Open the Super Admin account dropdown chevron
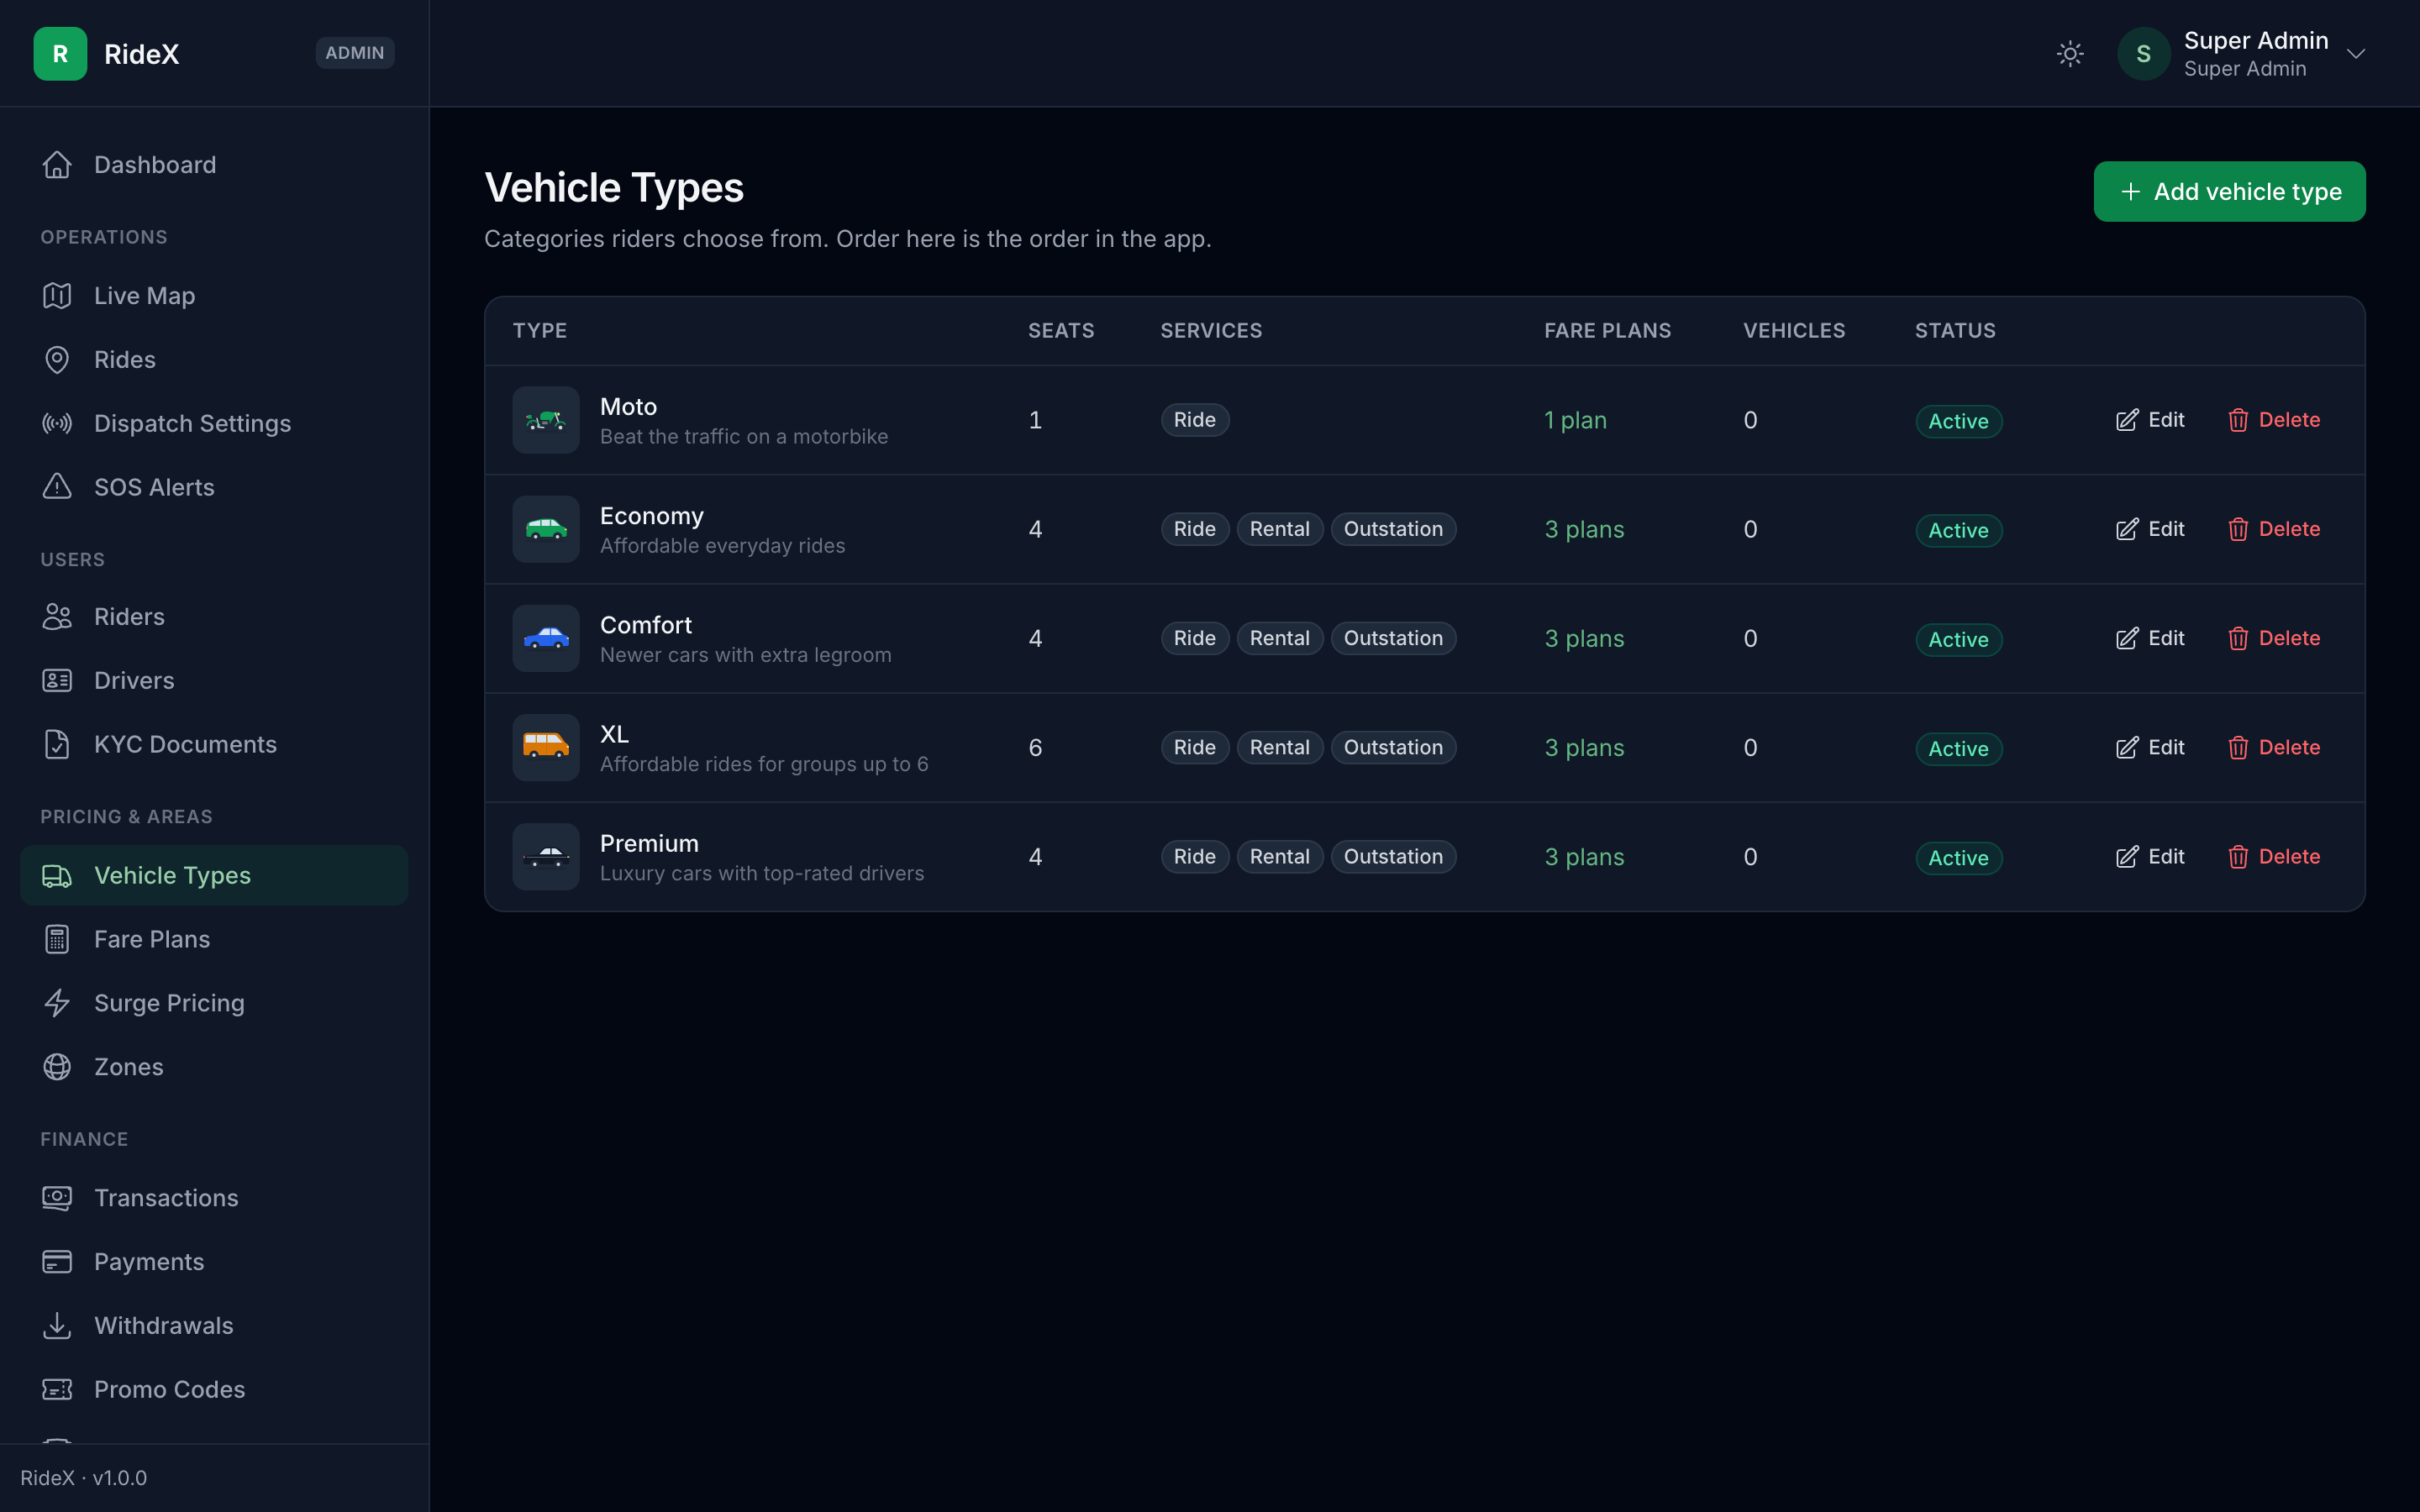This screenshot has height=1512, width=2420. click(2356, 54)
